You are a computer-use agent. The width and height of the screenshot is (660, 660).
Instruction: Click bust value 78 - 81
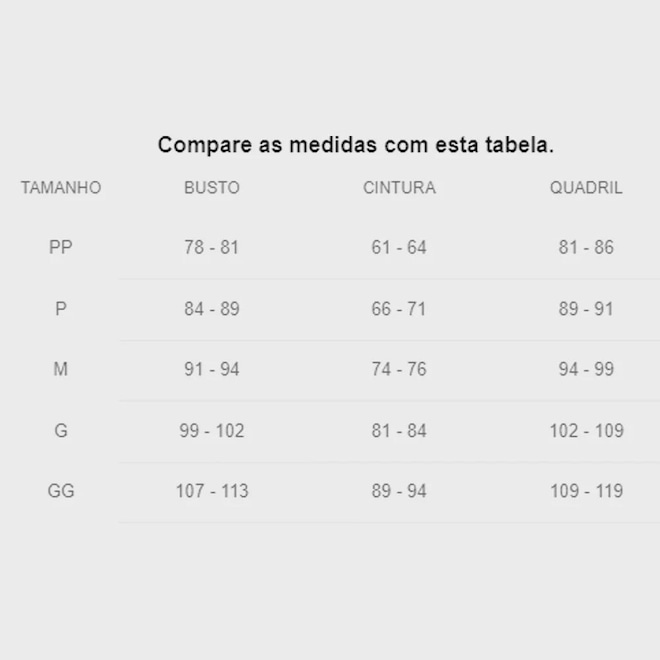211,247
